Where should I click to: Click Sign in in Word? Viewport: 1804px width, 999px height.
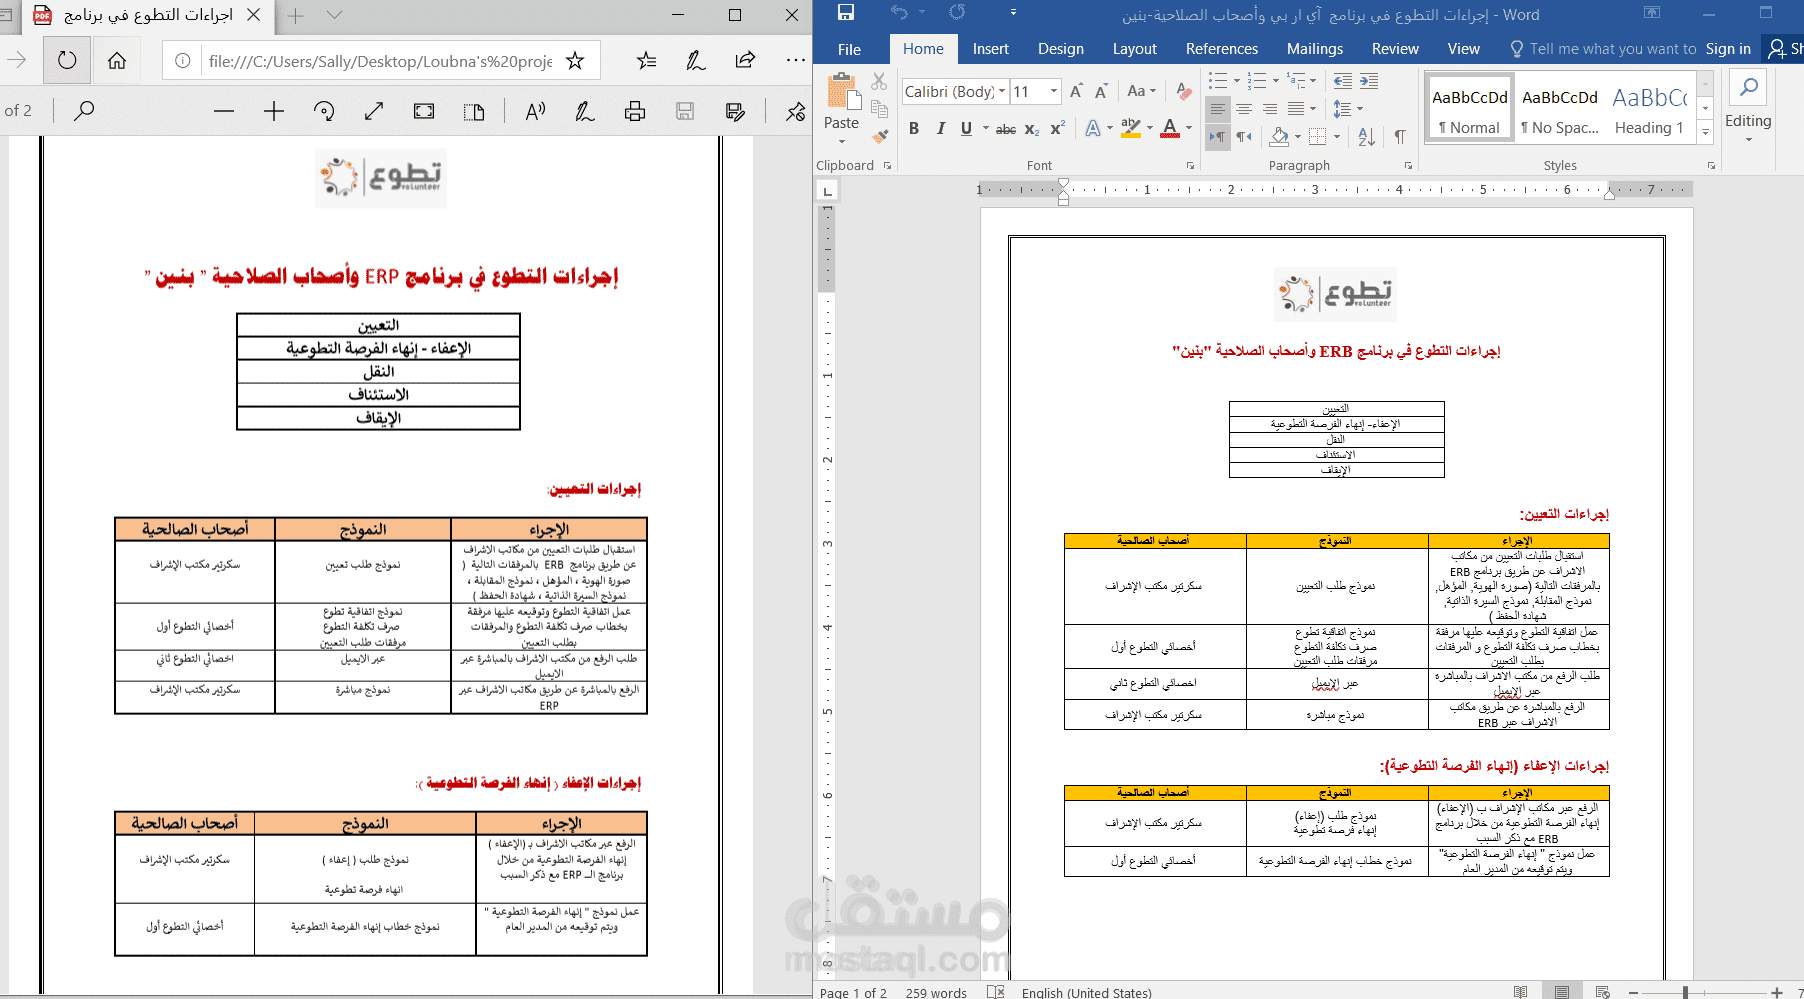[x=1728, y=49]
